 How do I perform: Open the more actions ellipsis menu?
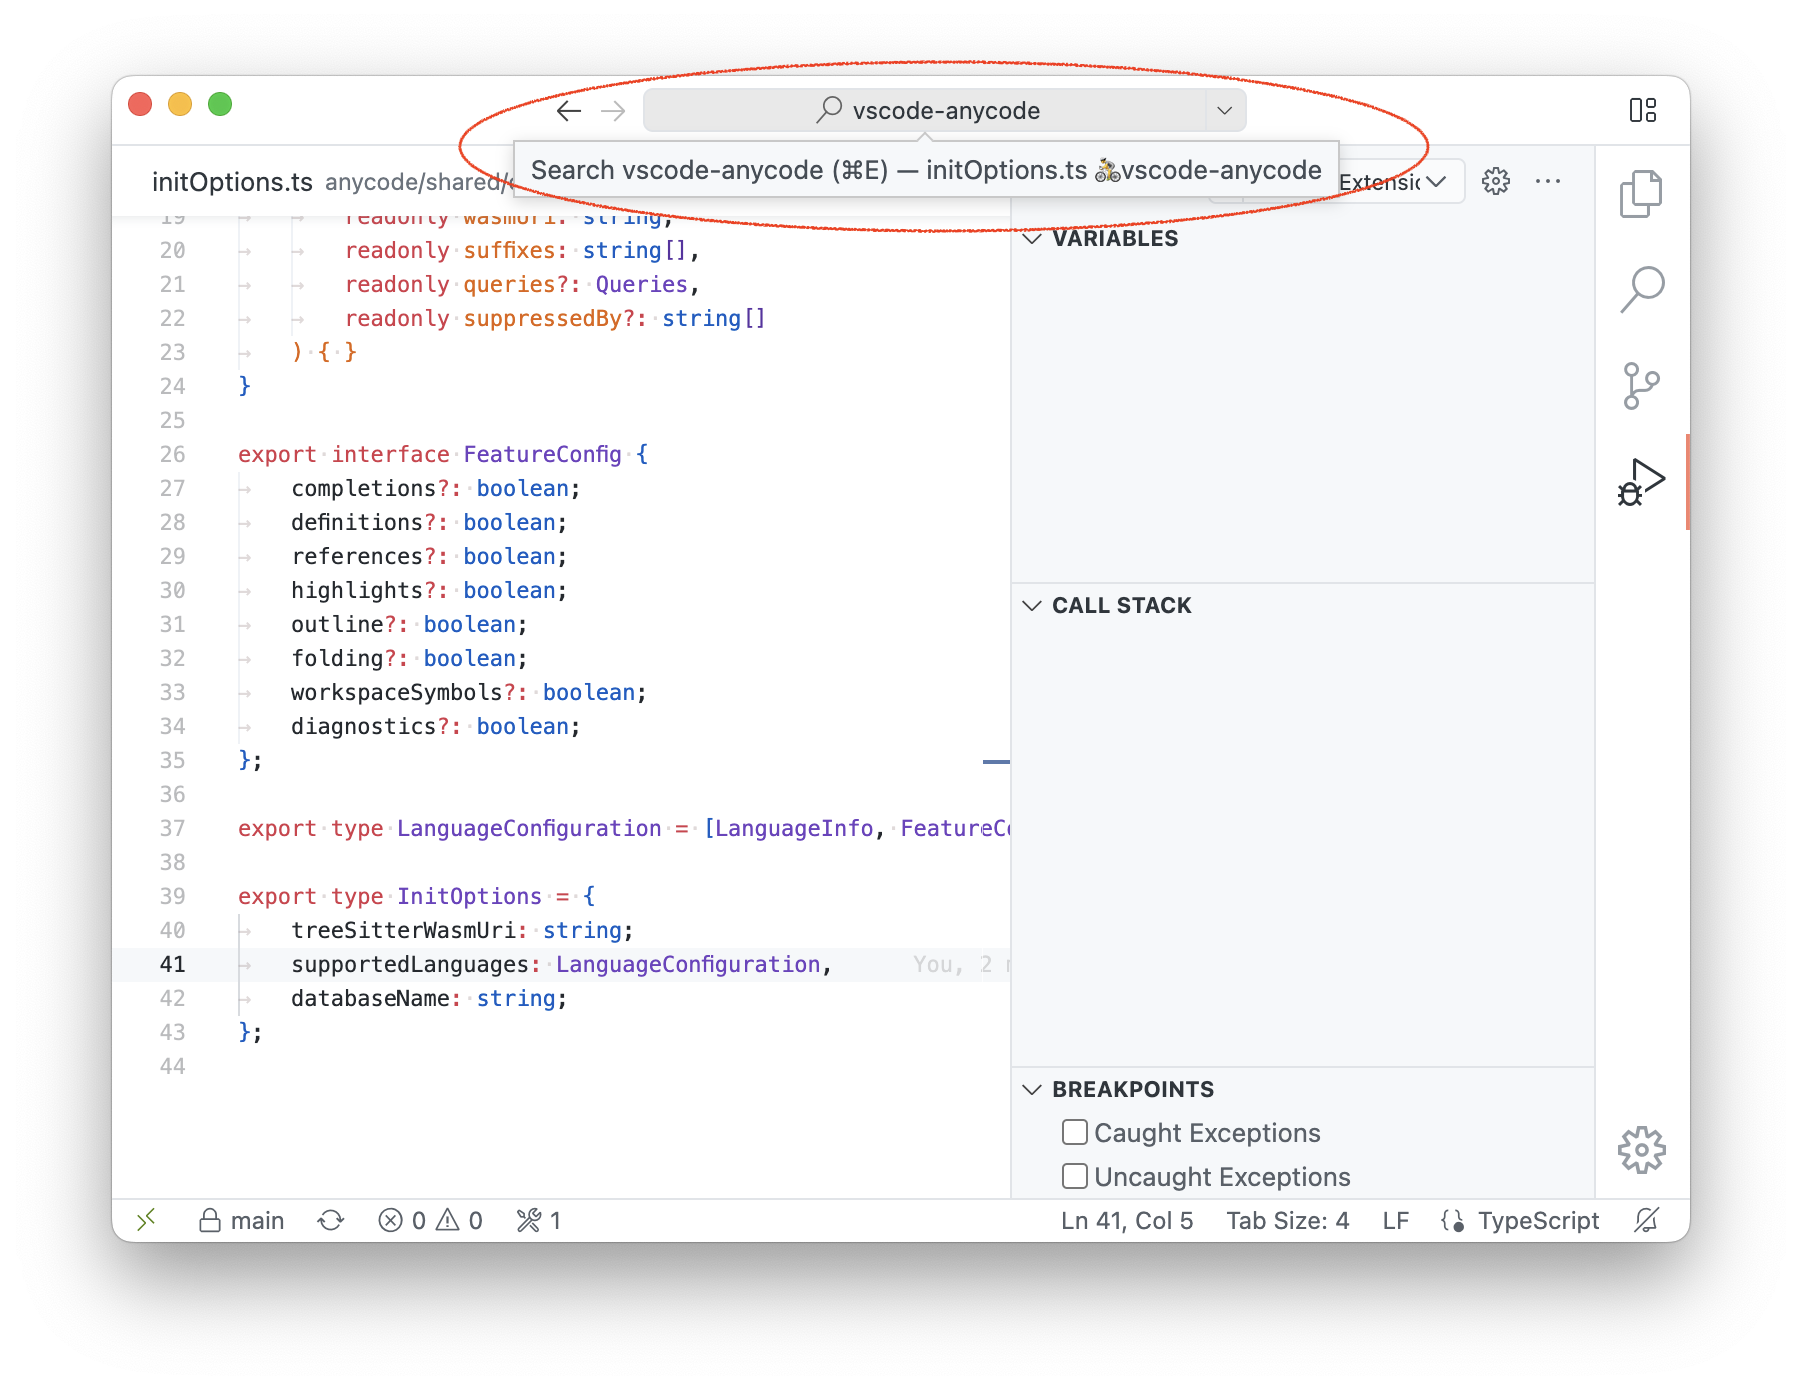click(1549, 181)
